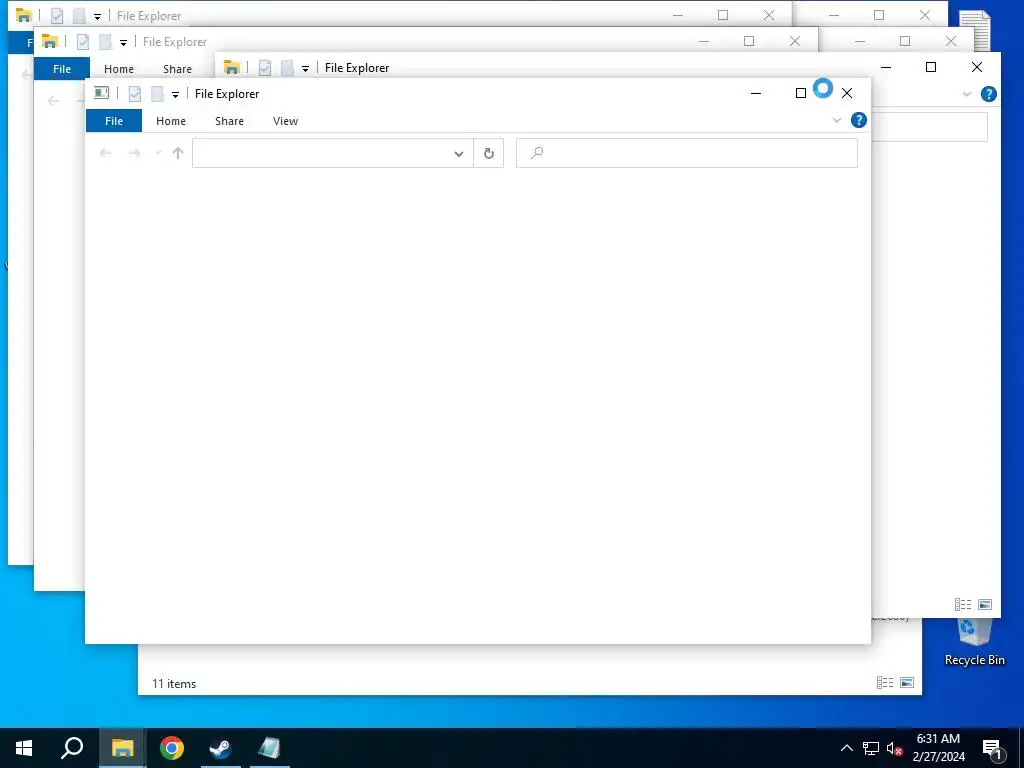
Task: Click Properties icon in third File Explorer title bar
Action: tap(264, 68)
